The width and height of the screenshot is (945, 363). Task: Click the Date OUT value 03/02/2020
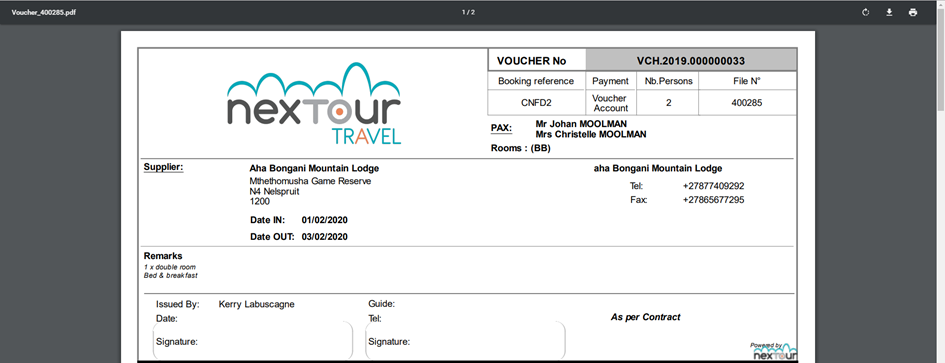(x=325, y=237)
